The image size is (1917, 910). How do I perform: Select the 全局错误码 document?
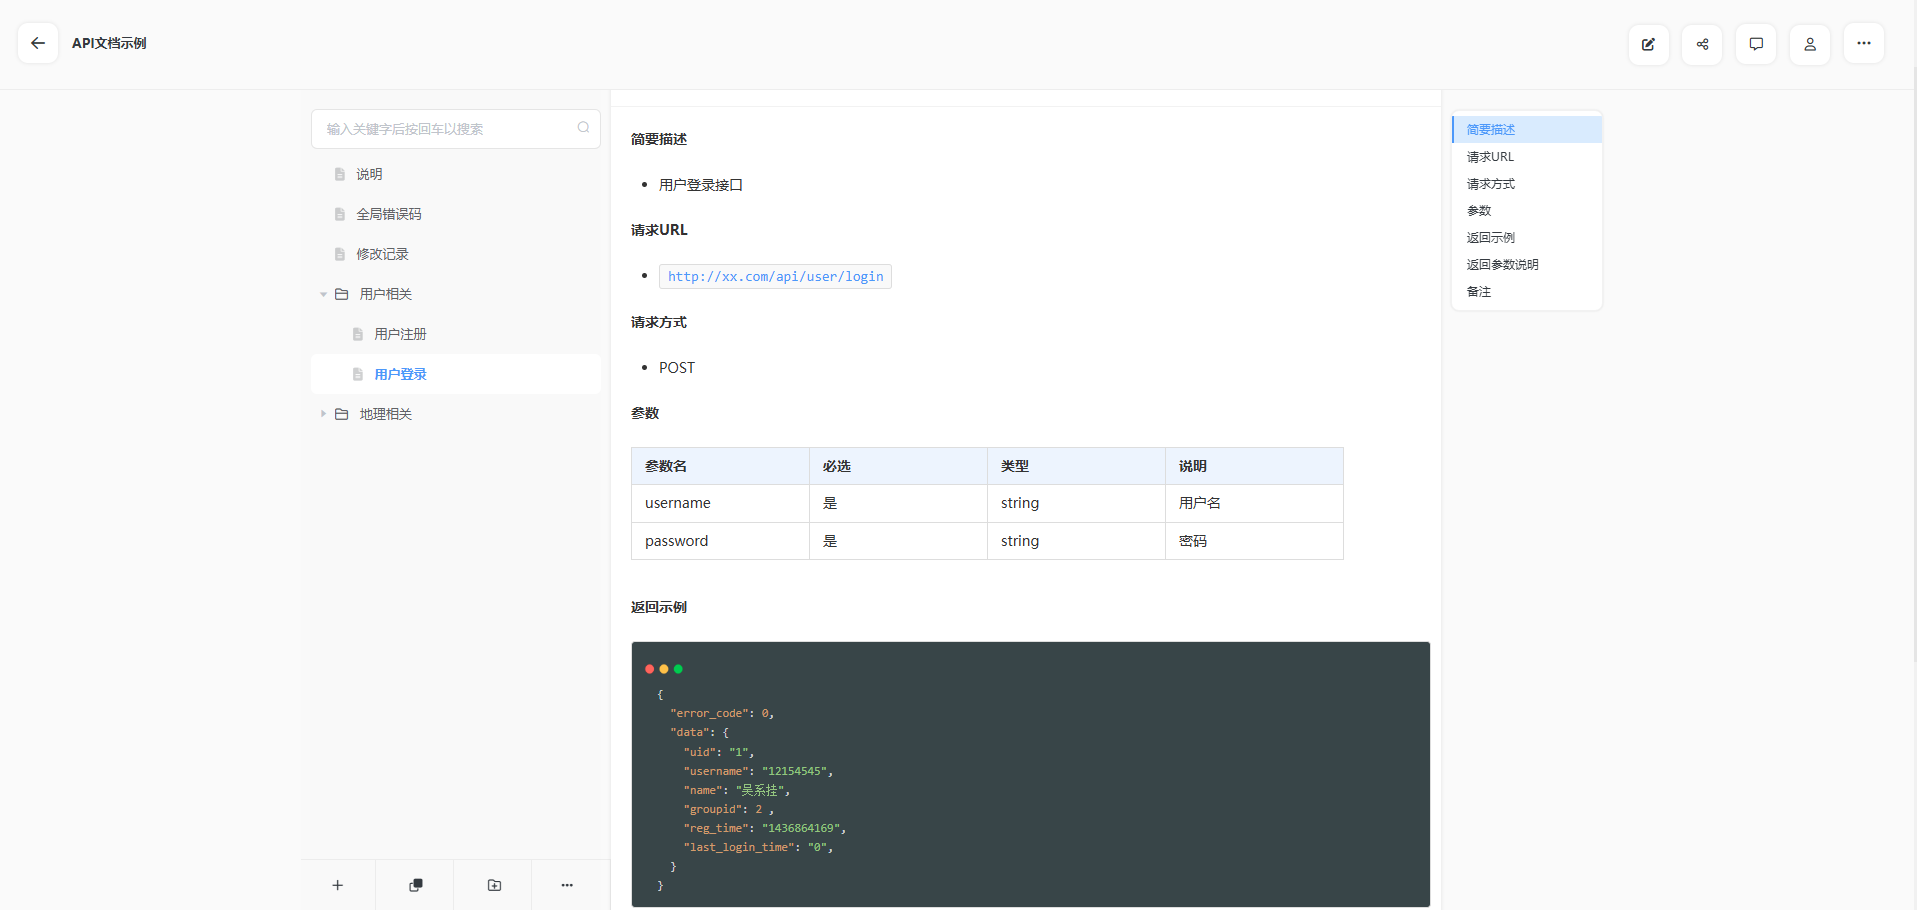[x=389, y=214]
